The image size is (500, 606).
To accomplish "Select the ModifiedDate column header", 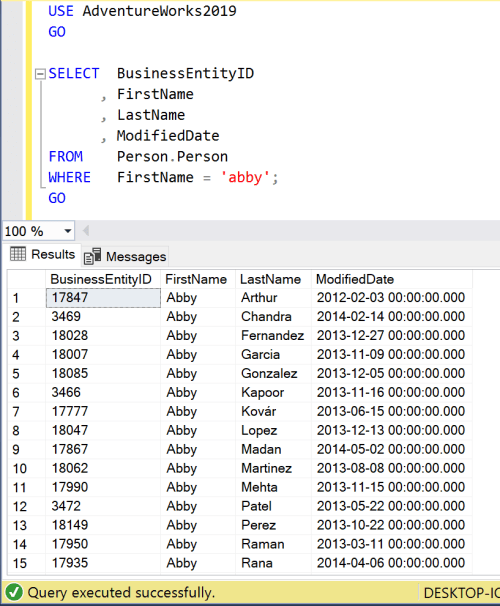I will tap(391, 279).
